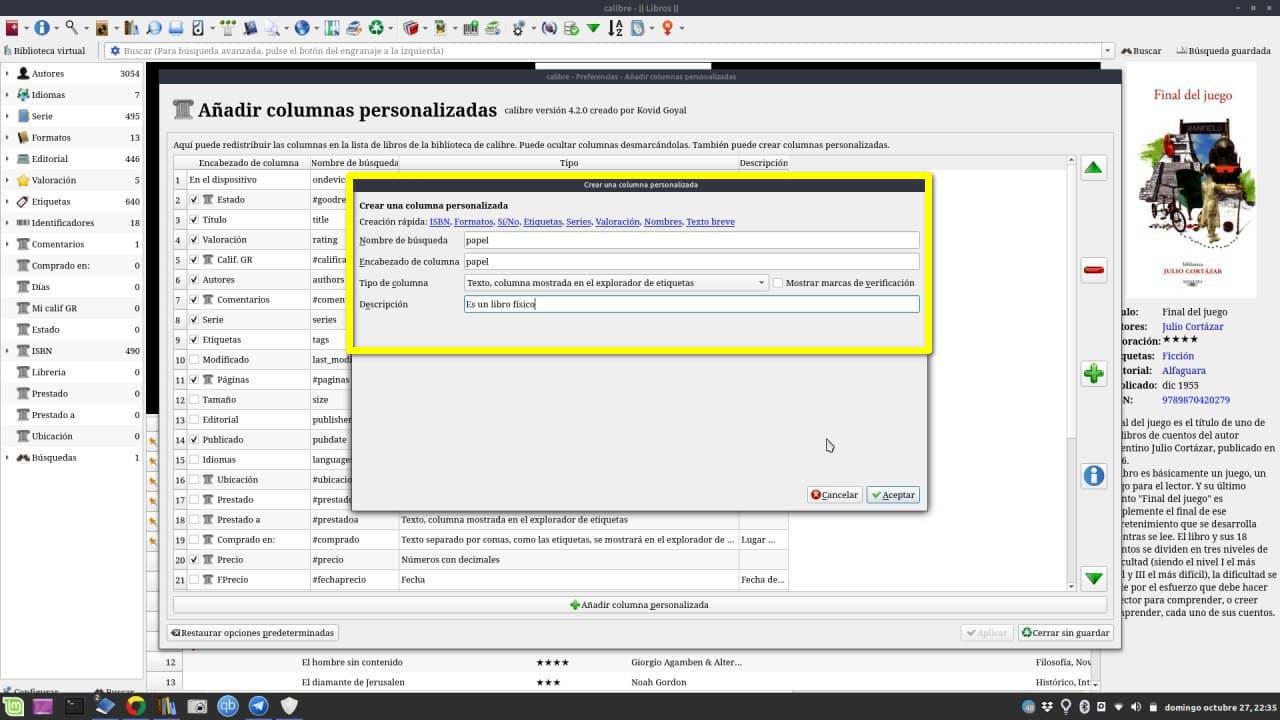Select Búsquedas binoculars icon in tag browser

(x=23, y=457)
